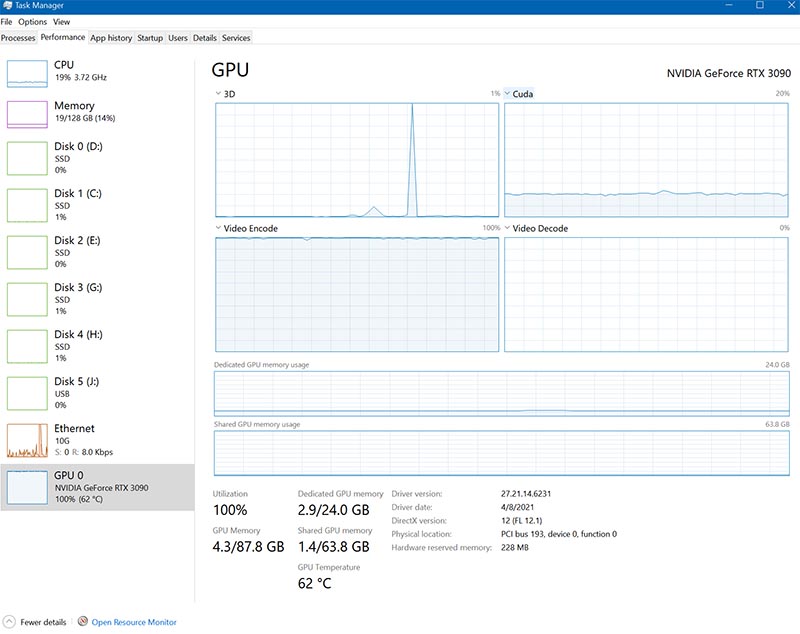800x634 pixels.
Task: Select Disk 3 (G:) in sidebar
Action: click(x=97, y=298)
